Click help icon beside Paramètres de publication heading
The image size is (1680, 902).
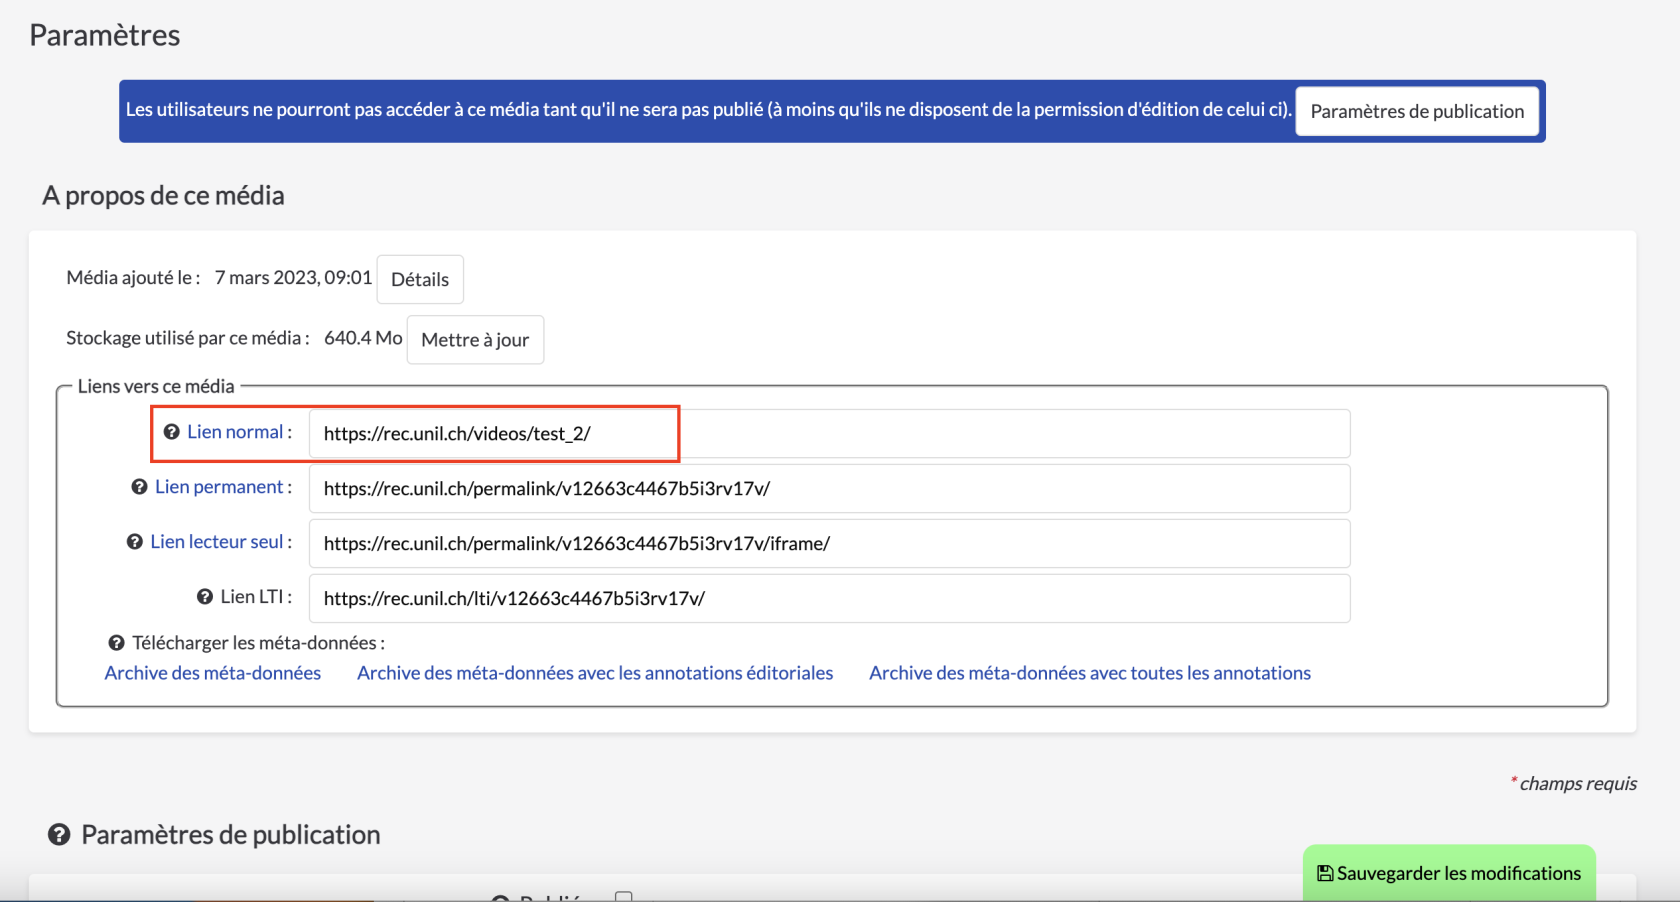(x=59, y=835)
